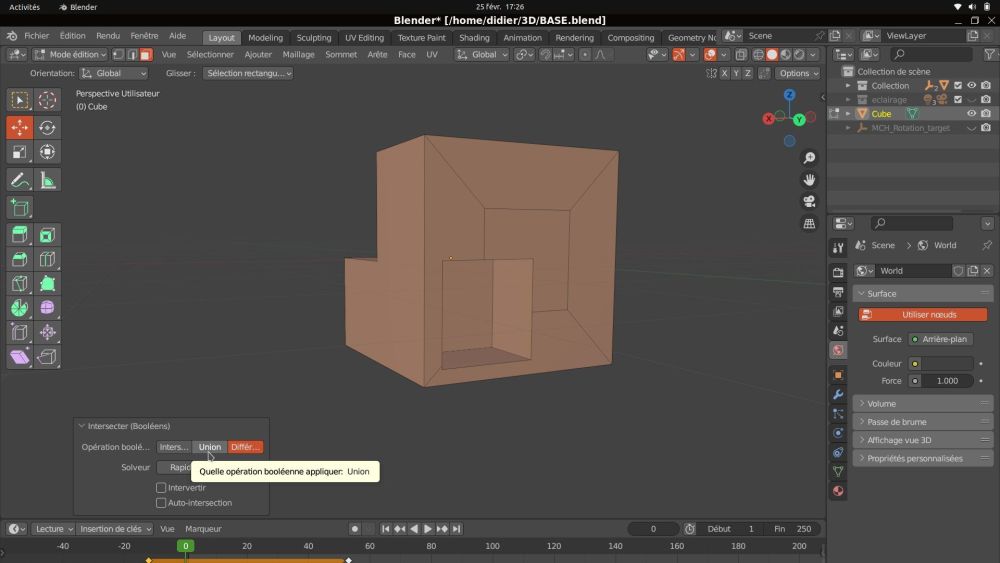Viewport: 1000px width, 563px height.
Task: Switch to vertex select mode
Action: (x=119, y=55)
